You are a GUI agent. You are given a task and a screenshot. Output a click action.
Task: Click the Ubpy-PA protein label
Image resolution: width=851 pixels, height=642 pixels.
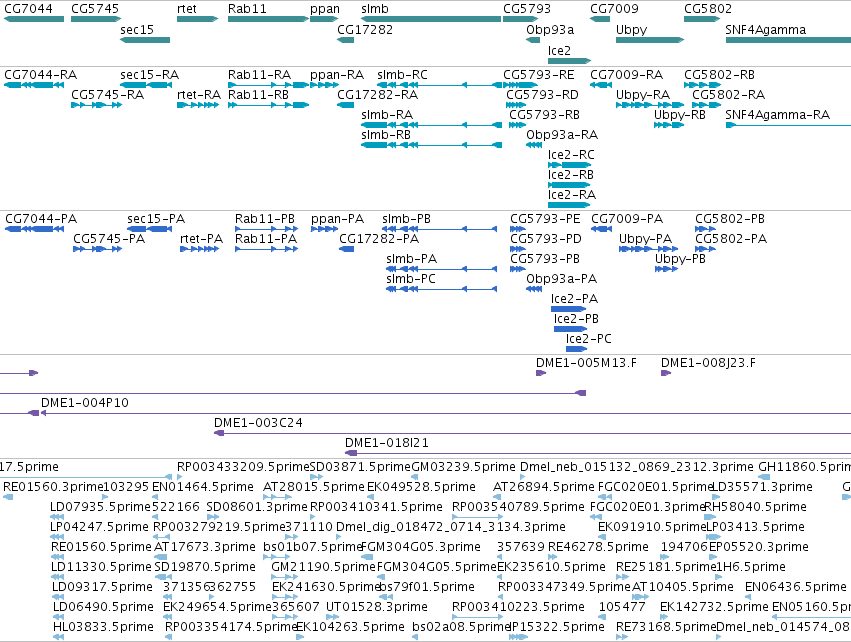point(645,239)
